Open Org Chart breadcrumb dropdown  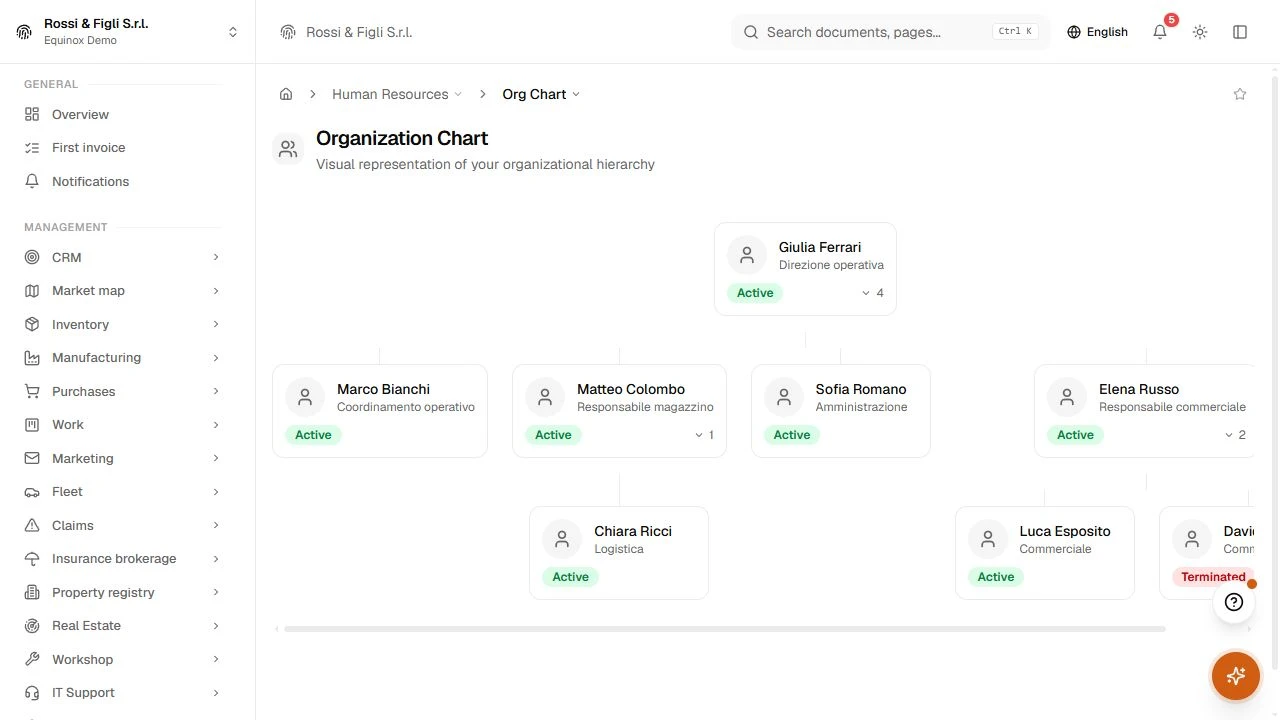[541, 94]
